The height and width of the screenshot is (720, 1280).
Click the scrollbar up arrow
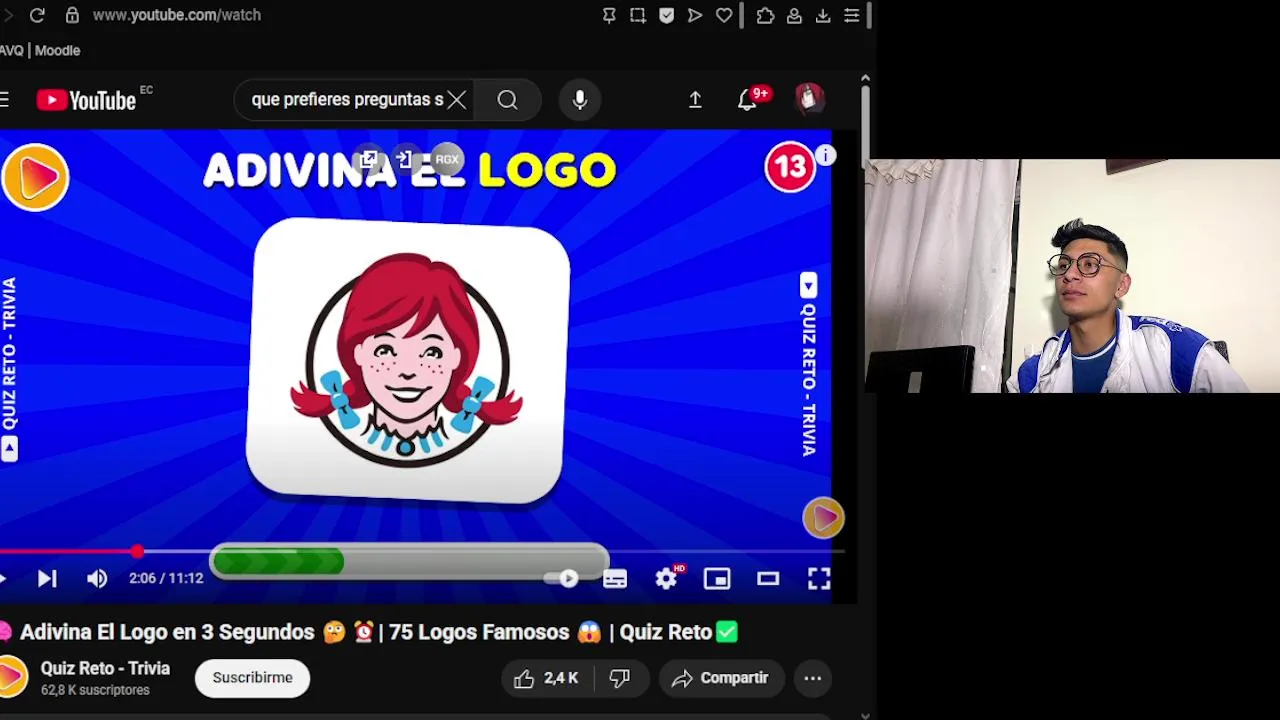(x=865, y=78)
